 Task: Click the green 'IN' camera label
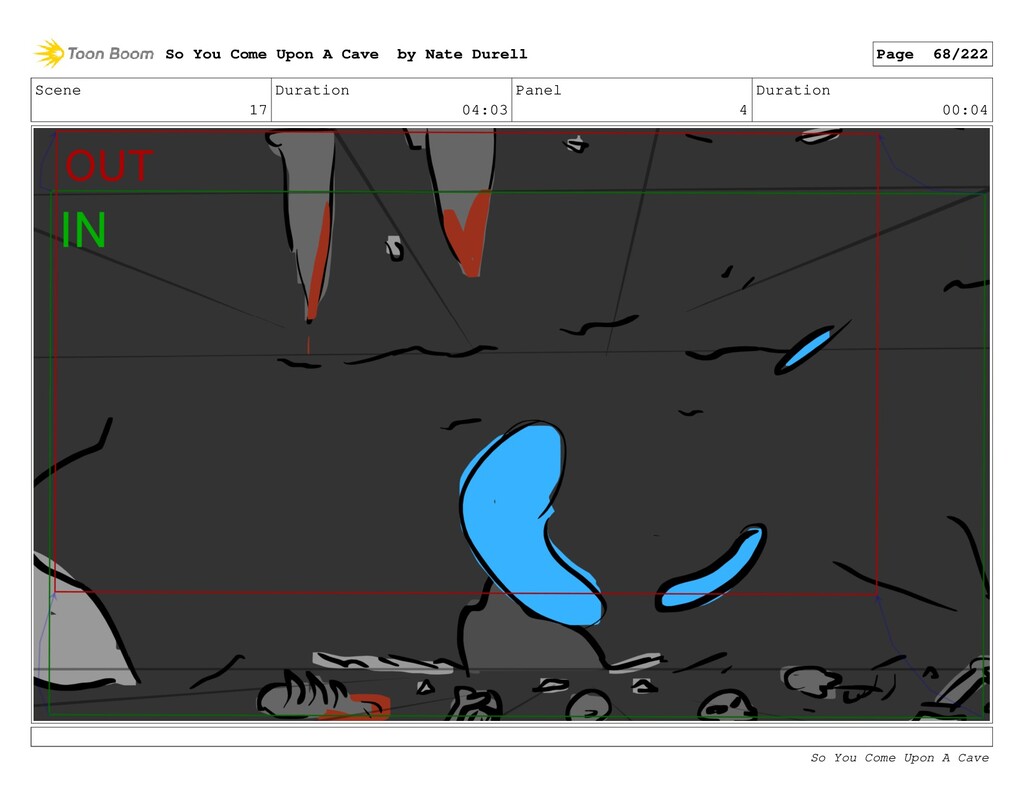click(83, 229)
